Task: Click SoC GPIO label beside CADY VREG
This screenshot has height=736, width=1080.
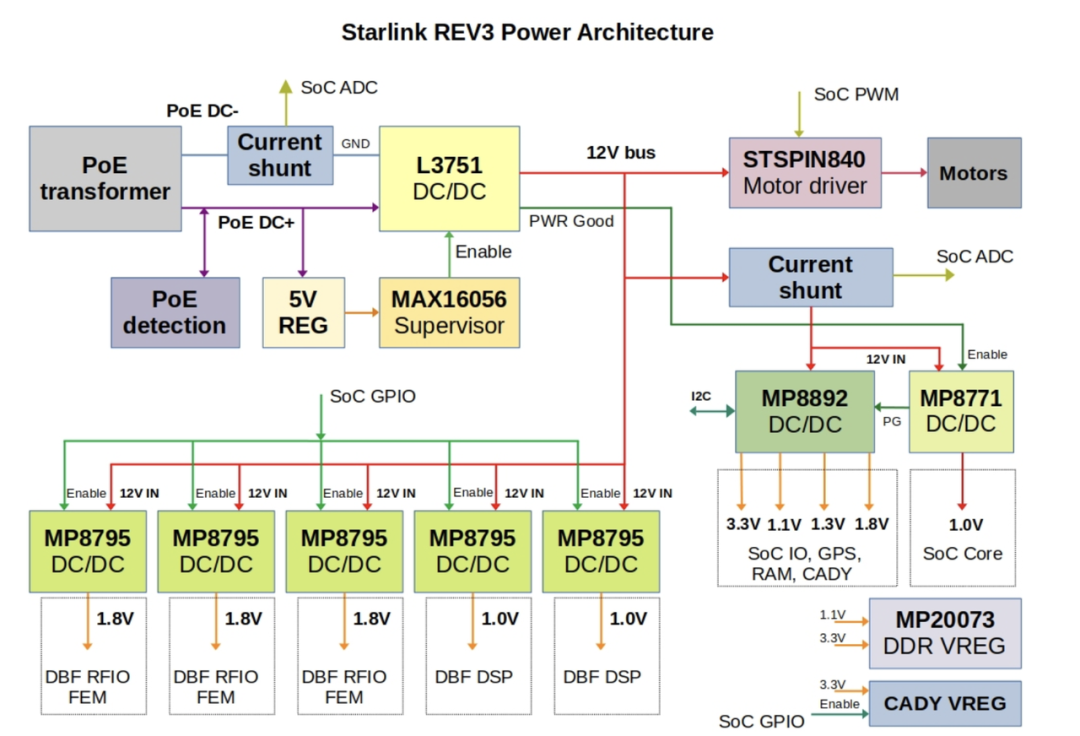Action: click(761, 722)
